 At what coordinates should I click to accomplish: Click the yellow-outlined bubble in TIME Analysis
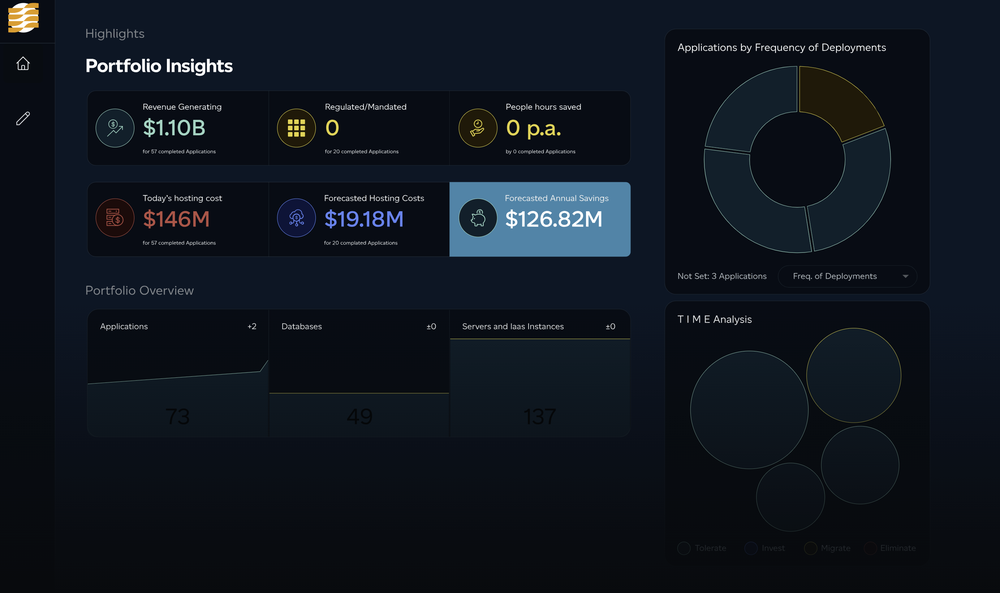(x=854, y=376)
